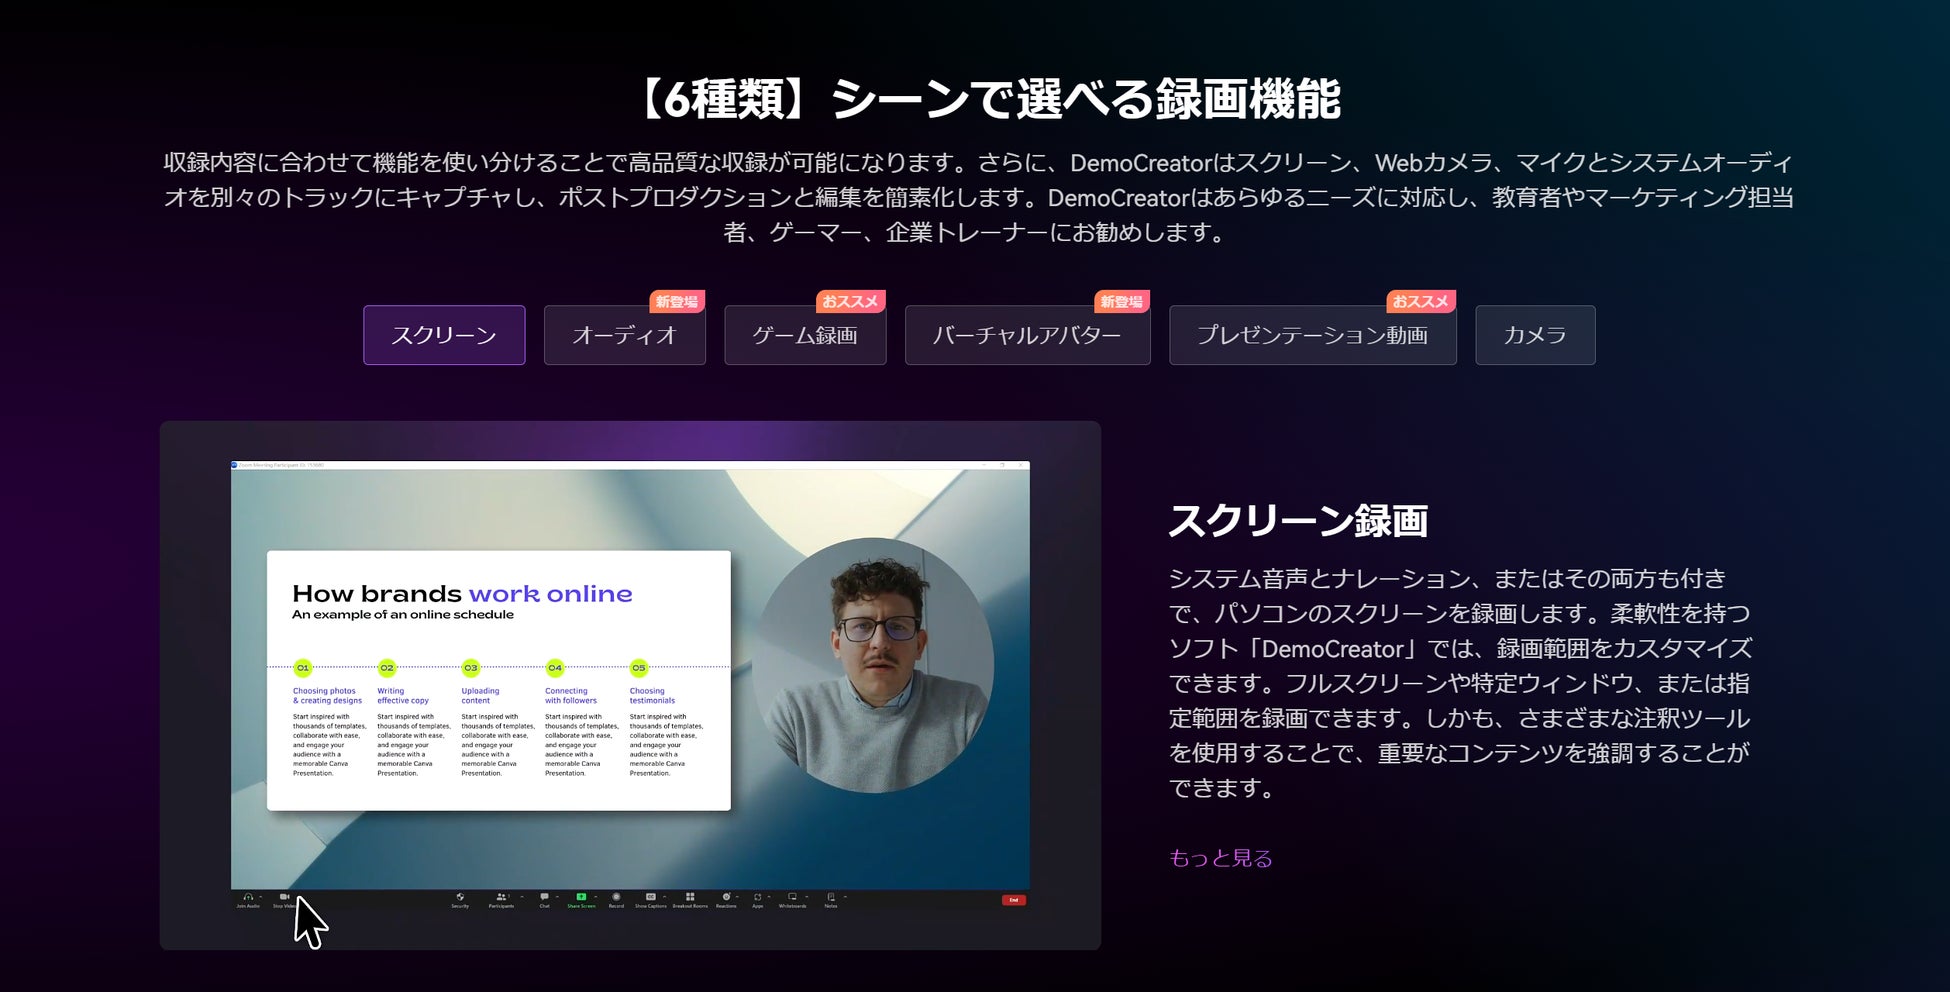Click the "Choosing testimonials" slide text
1950x992 pixels.
tap(652, 696)
